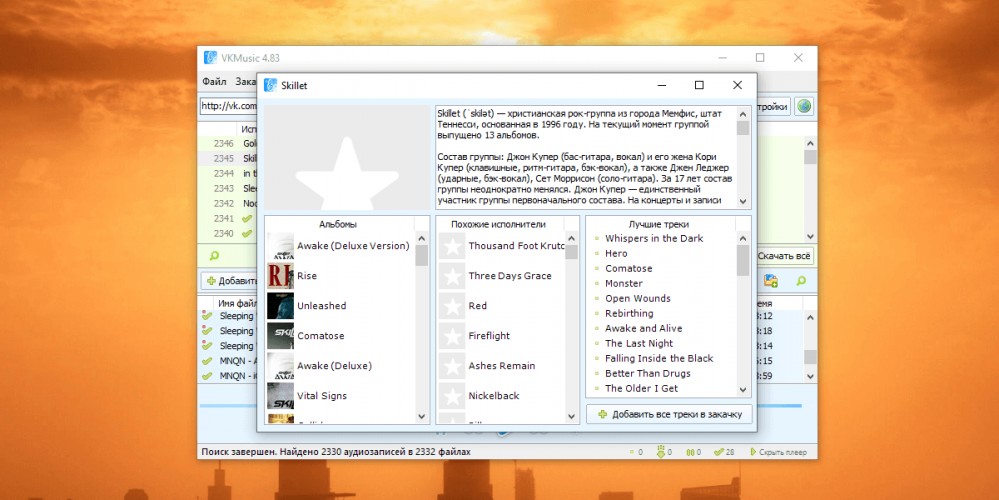Click the status icon of the 3:12 download row

click(206, 315)
